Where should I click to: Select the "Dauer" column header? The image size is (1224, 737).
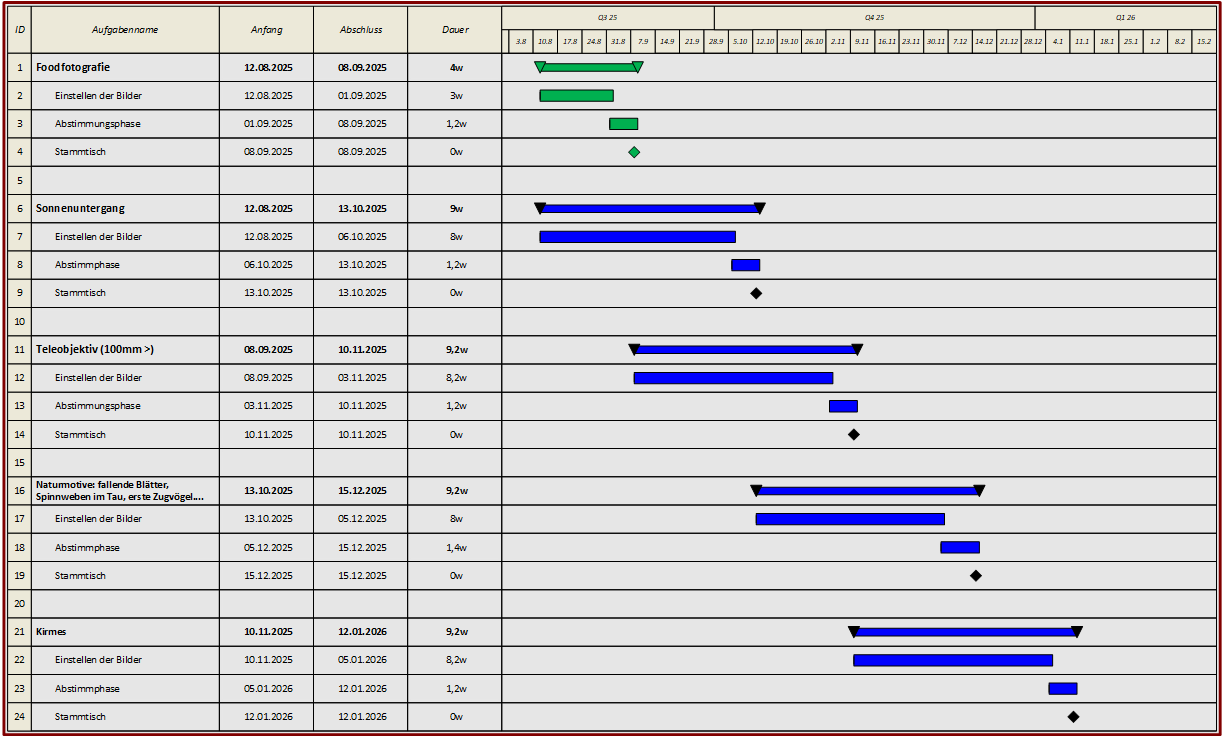(455, 30)
